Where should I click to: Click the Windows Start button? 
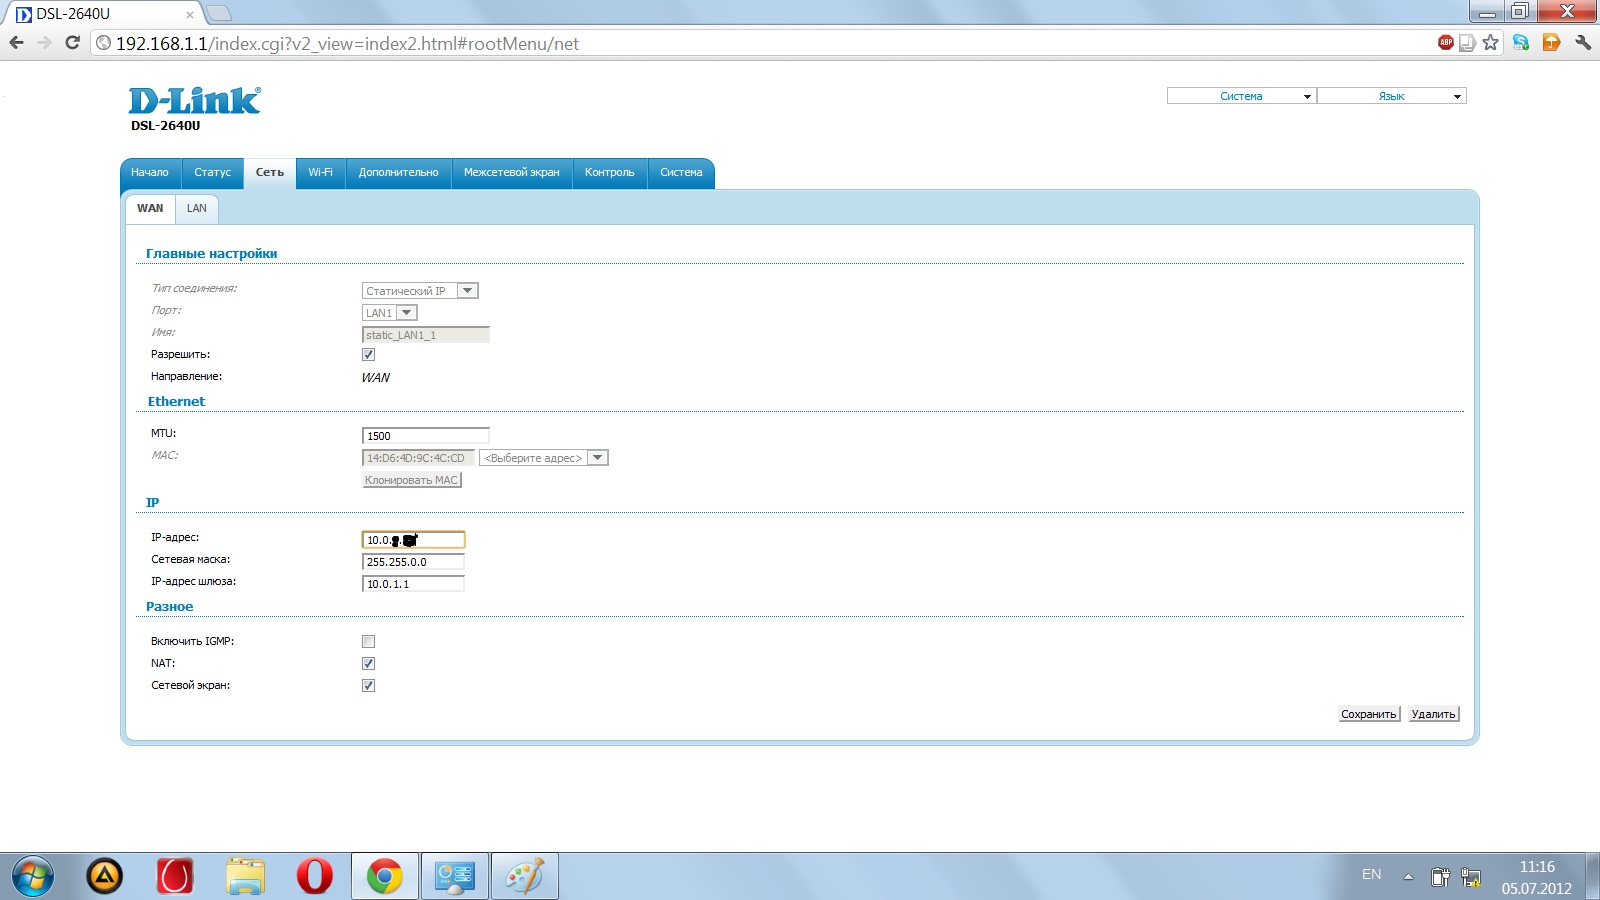point(32,876)
